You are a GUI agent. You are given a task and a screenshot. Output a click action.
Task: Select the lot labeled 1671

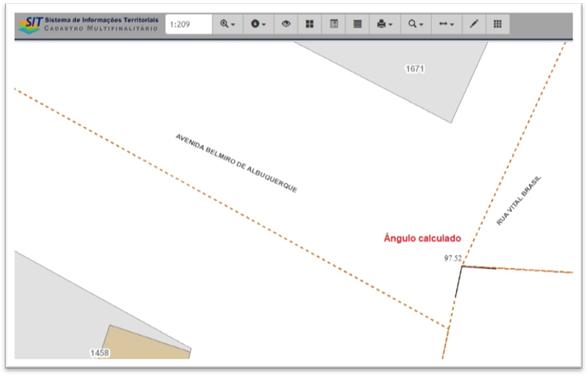point(415,69)
